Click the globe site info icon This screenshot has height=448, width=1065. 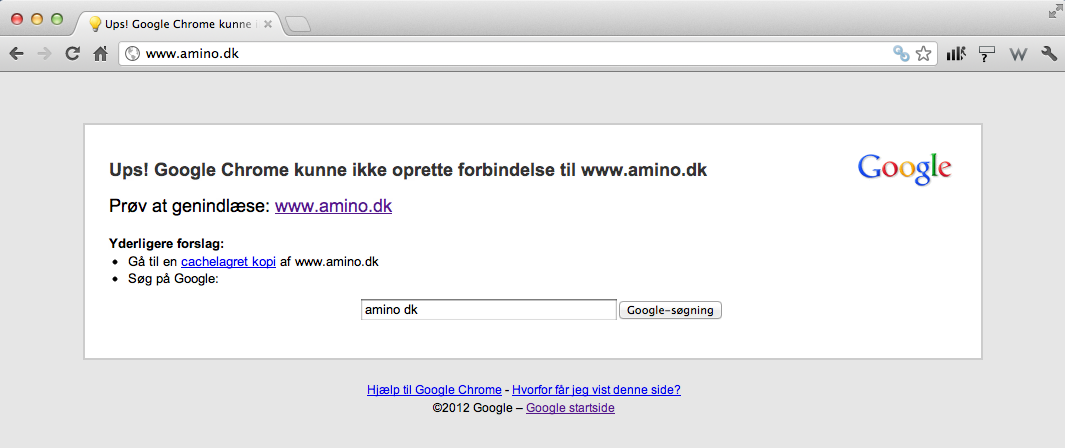132,54
